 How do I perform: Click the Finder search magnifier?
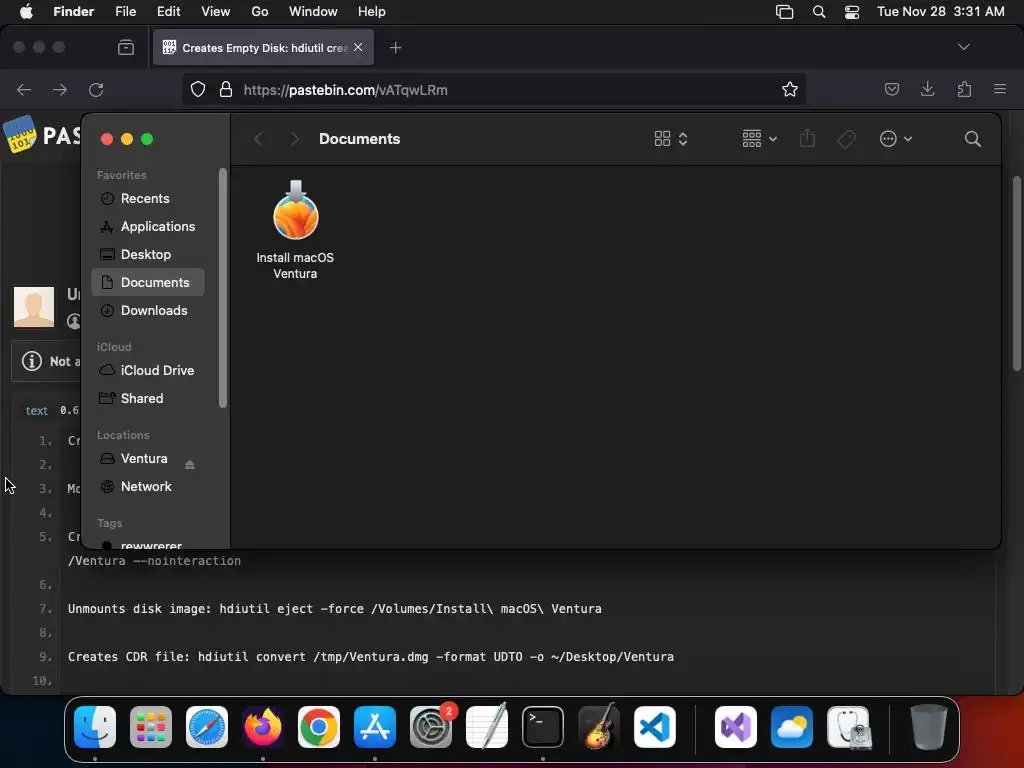(x=972, y=139)
